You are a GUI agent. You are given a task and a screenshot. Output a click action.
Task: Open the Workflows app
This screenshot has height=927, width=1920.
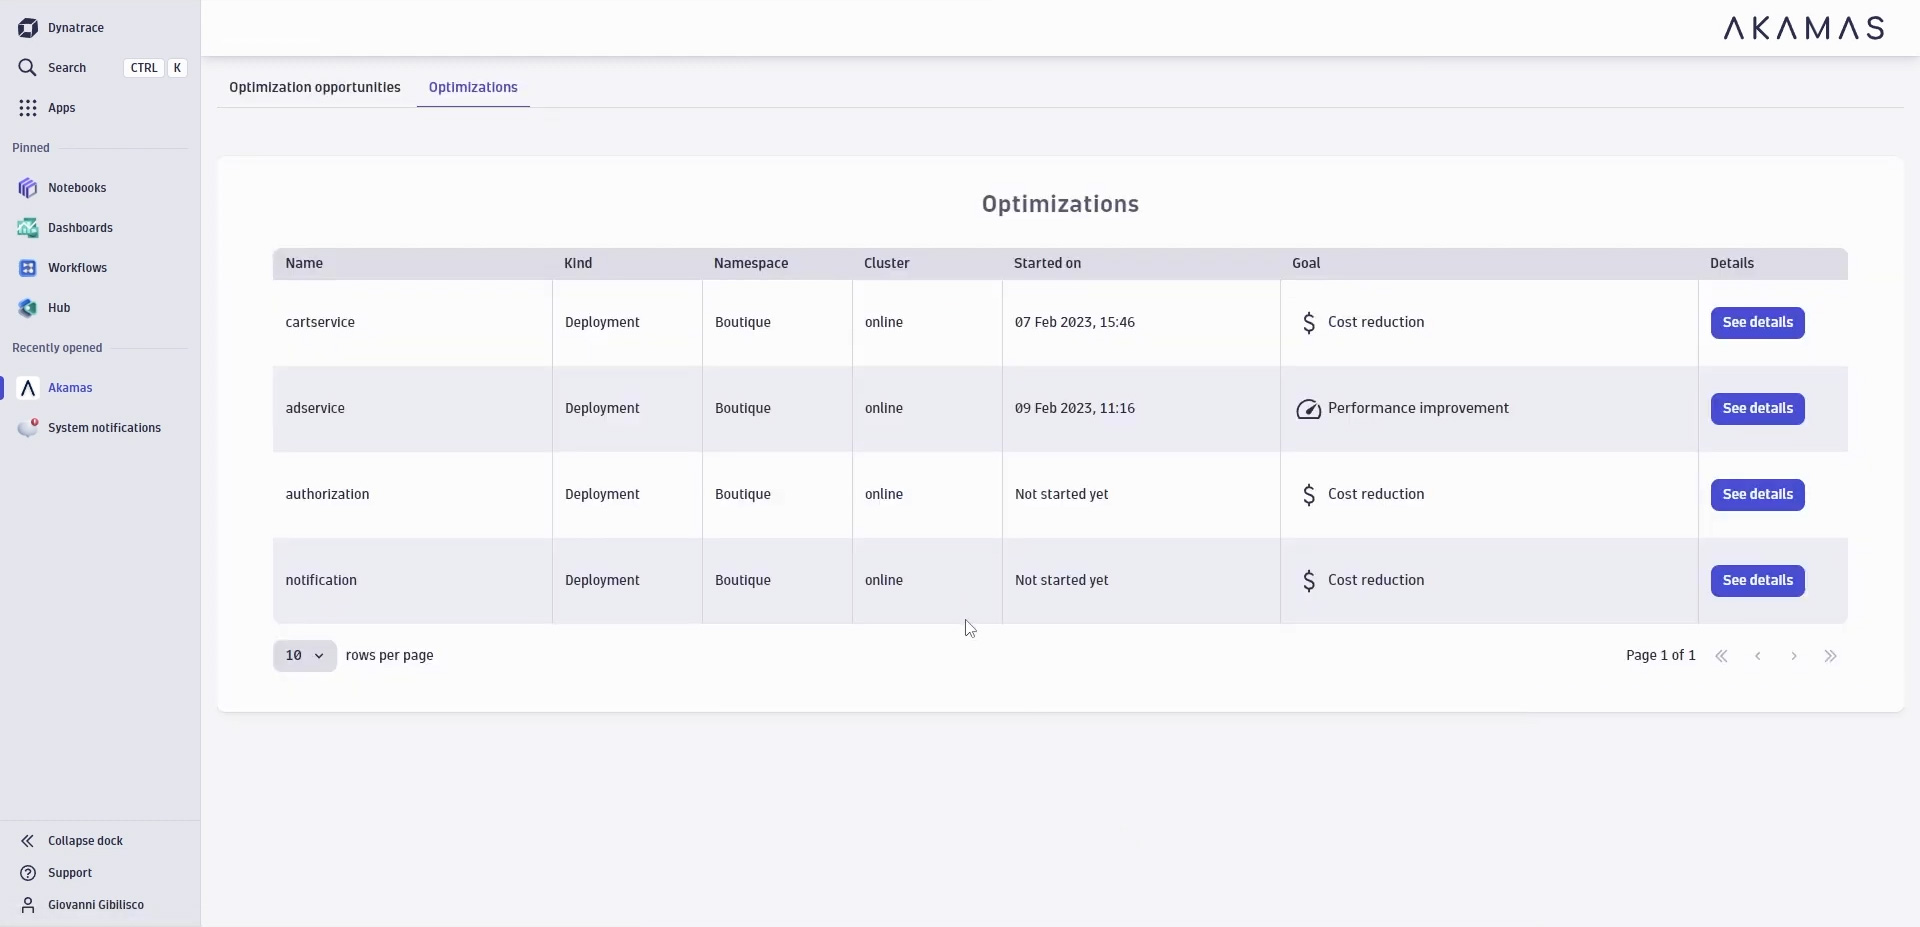79,267
